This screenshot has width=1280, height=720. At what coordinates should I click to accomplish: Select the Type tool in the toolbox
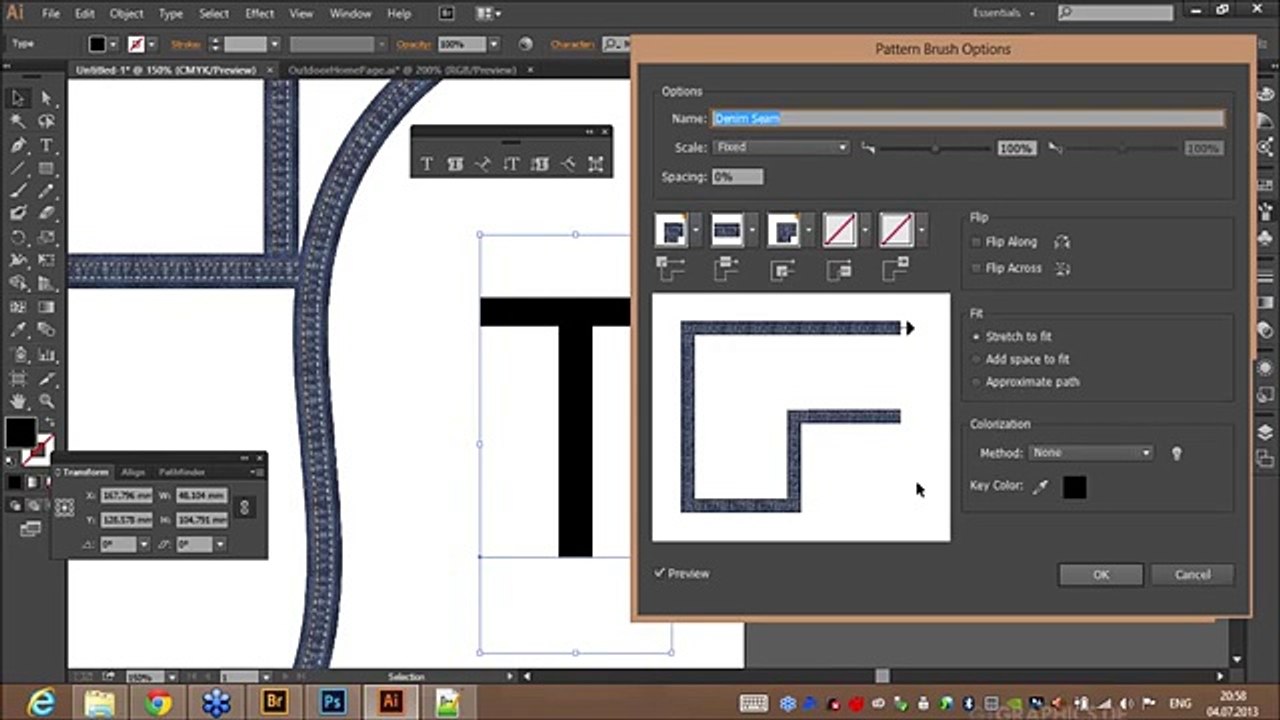pos(46,145)
